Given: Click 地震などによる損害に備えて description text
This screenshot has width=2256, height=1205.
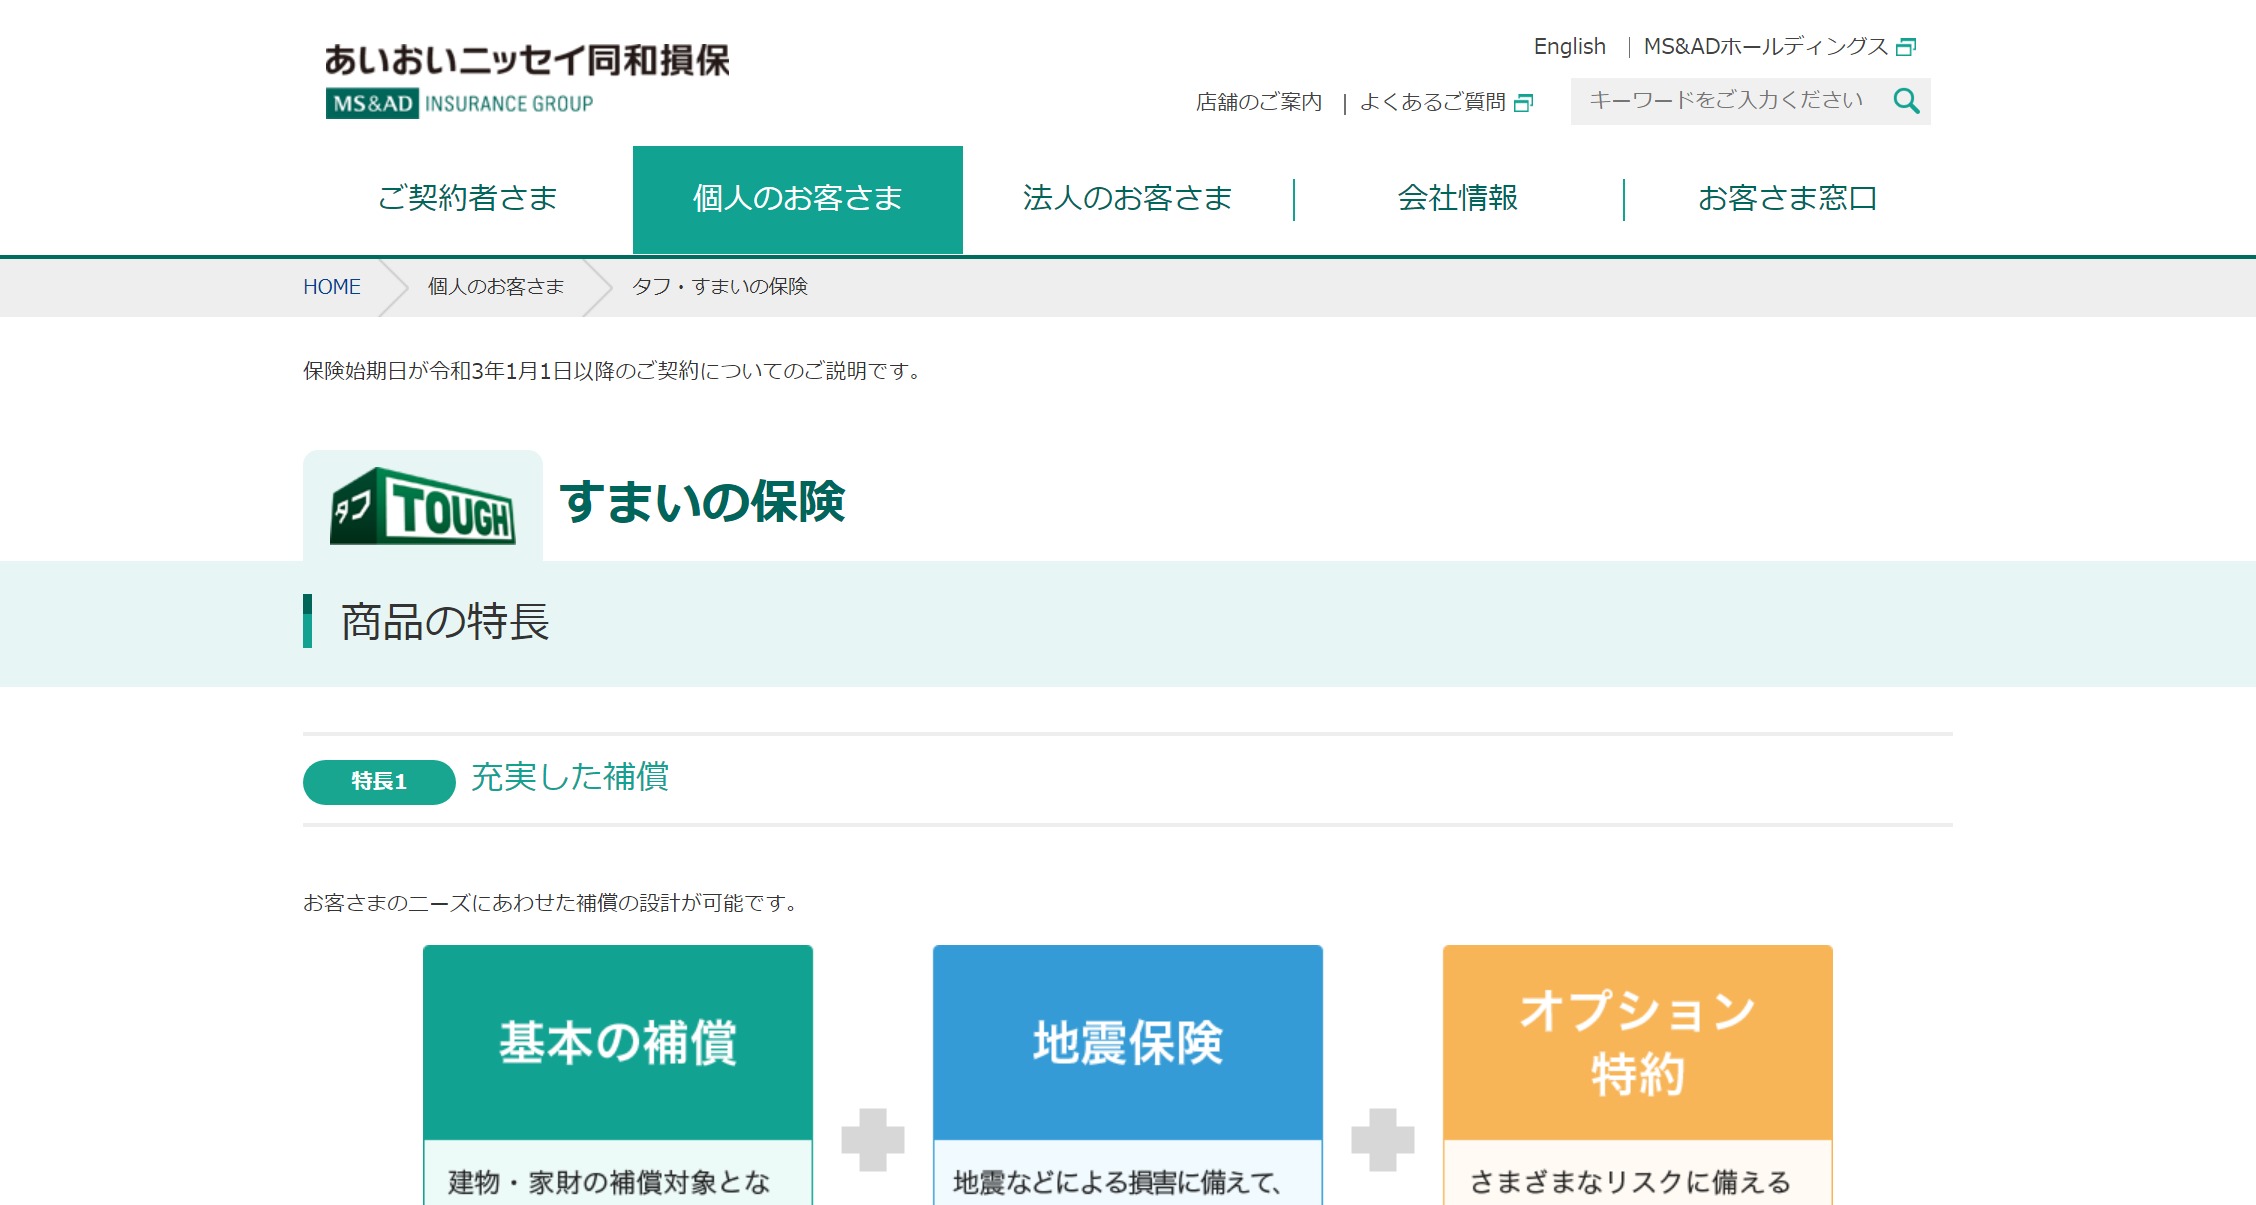Looking at the screenshot, I should [x=1117, y=1183].
